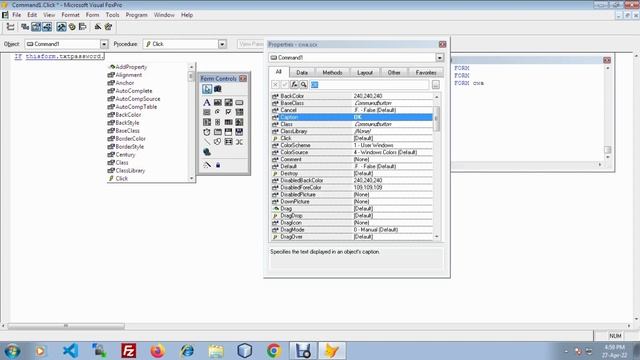Open the Properties window Command1 object dropdown
Viewport: 640px width, 360px height.
tap(440, 58)
